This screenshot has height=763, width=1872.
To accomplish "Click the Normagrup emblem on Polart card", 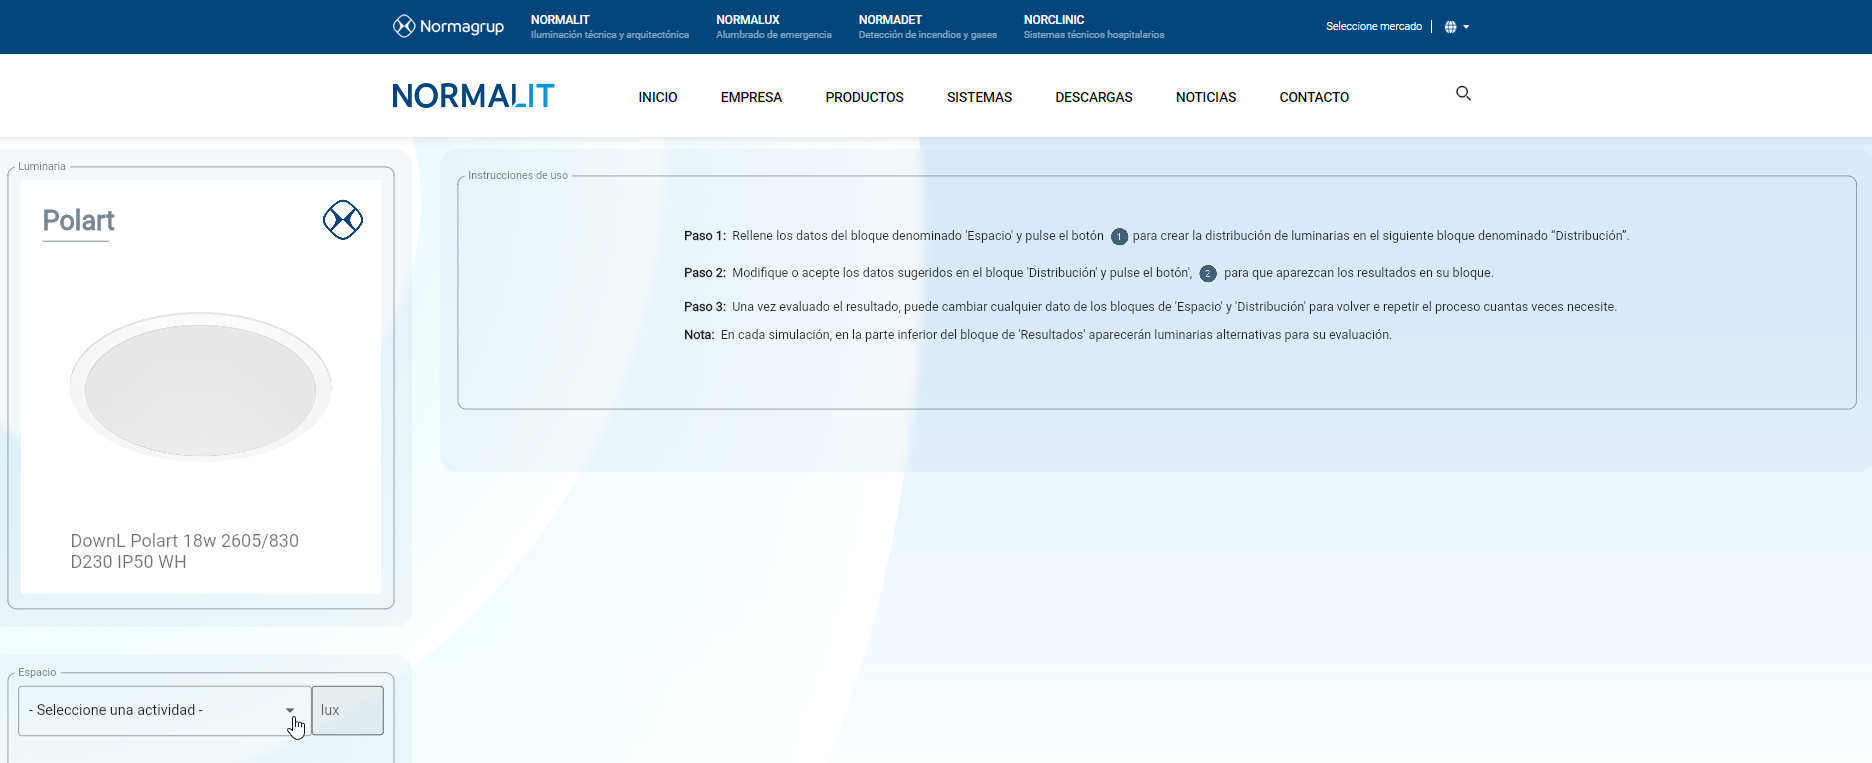I will pos(343,220).
